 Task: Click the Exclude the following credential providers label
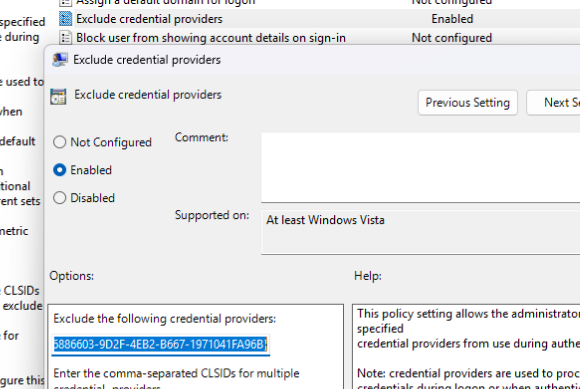coord(165,319)
